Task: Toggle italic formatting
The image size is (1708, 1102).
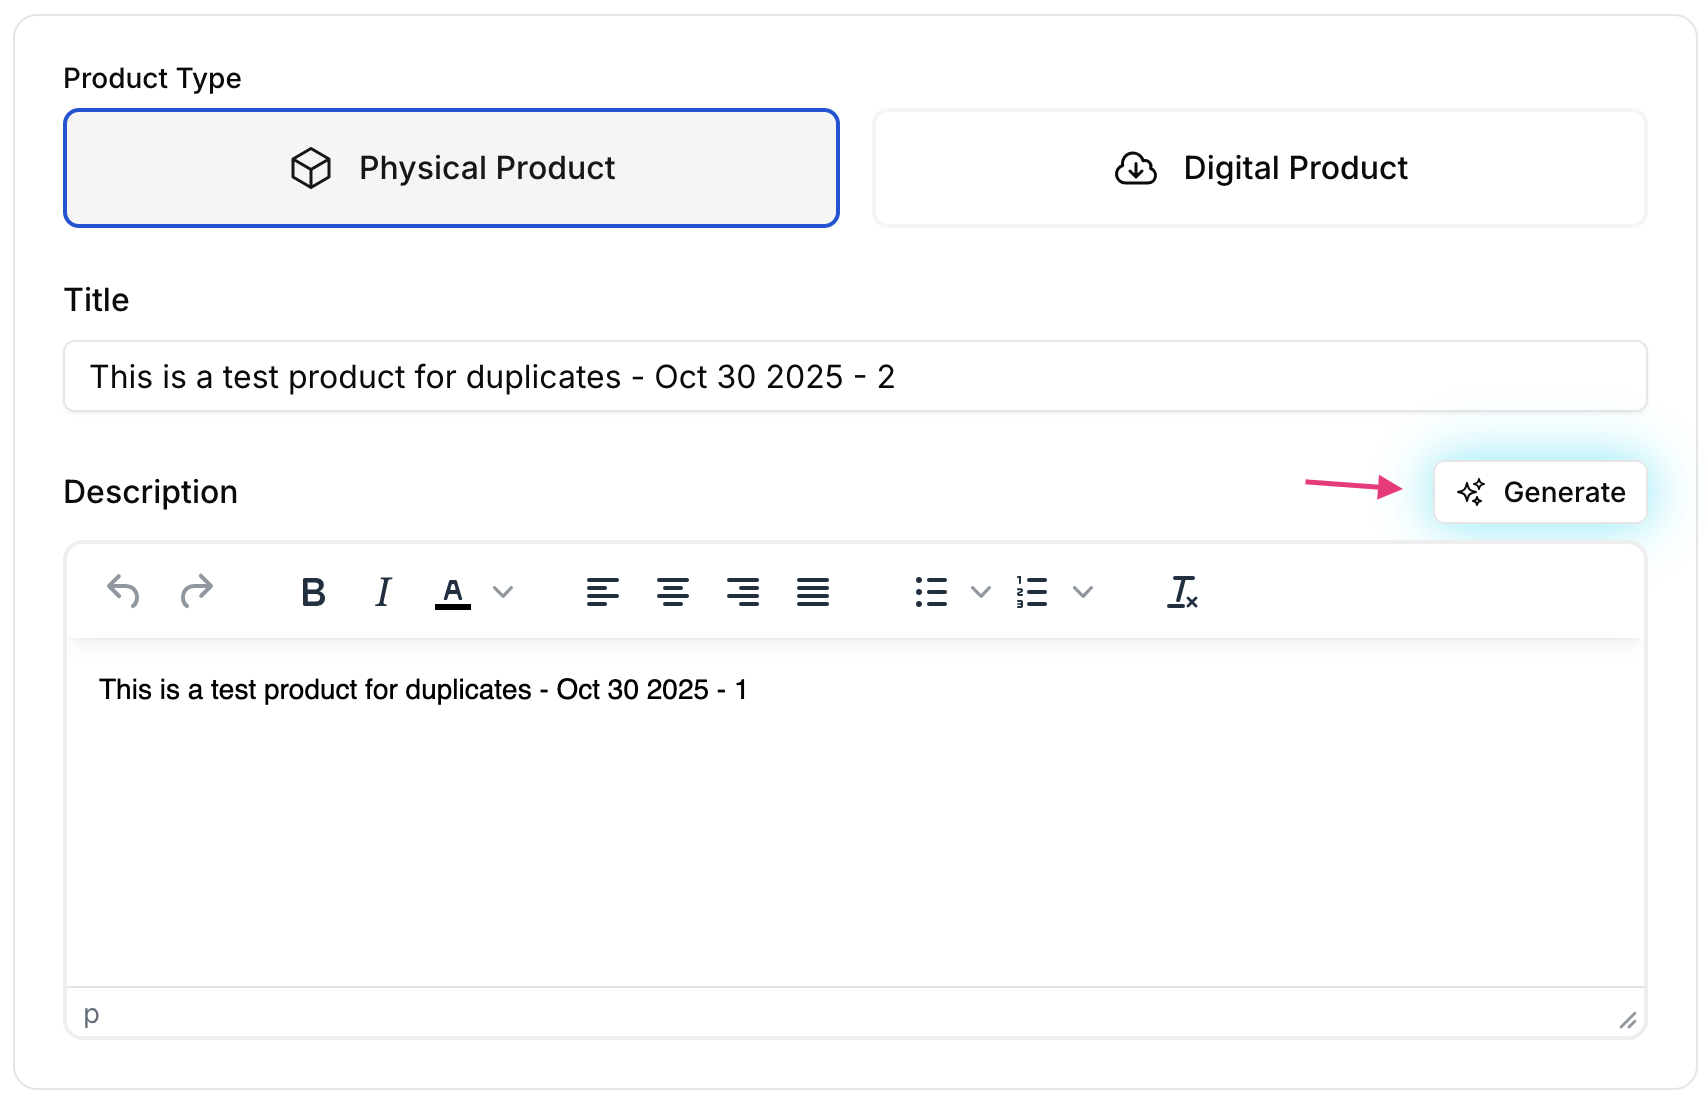Action: tap(383, 593)
